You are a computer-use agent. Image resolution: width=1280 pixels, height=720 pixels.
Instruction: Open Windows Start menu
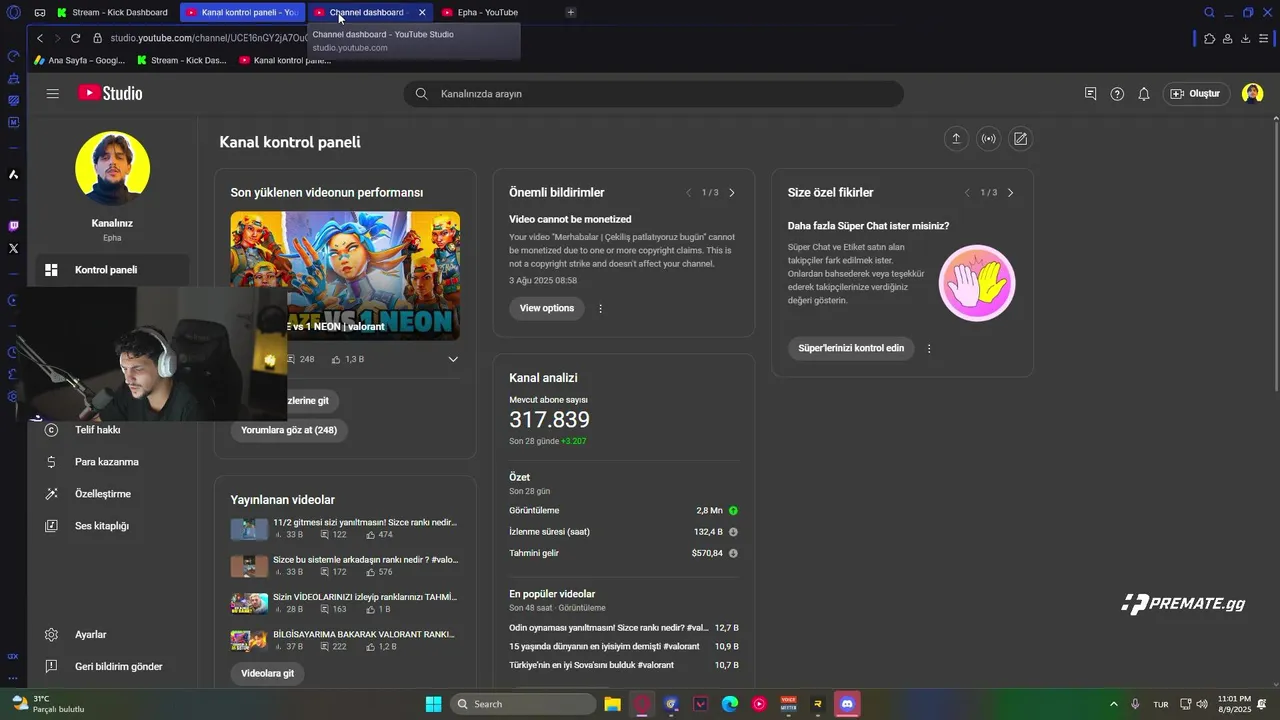(x=433, y=704)
